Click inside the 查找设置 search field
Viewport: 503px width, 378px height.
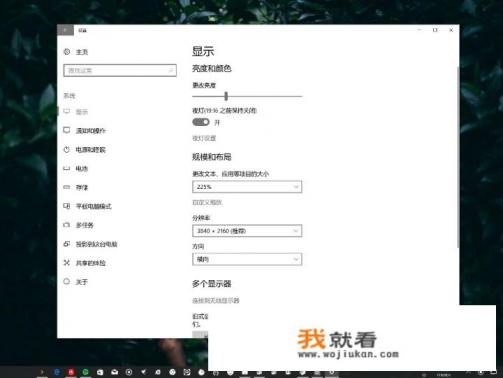[120, 70]
